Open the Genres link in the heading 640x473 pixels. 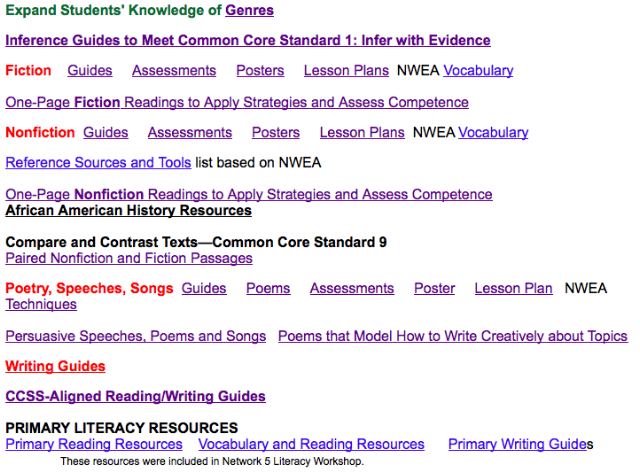[249, 10]
